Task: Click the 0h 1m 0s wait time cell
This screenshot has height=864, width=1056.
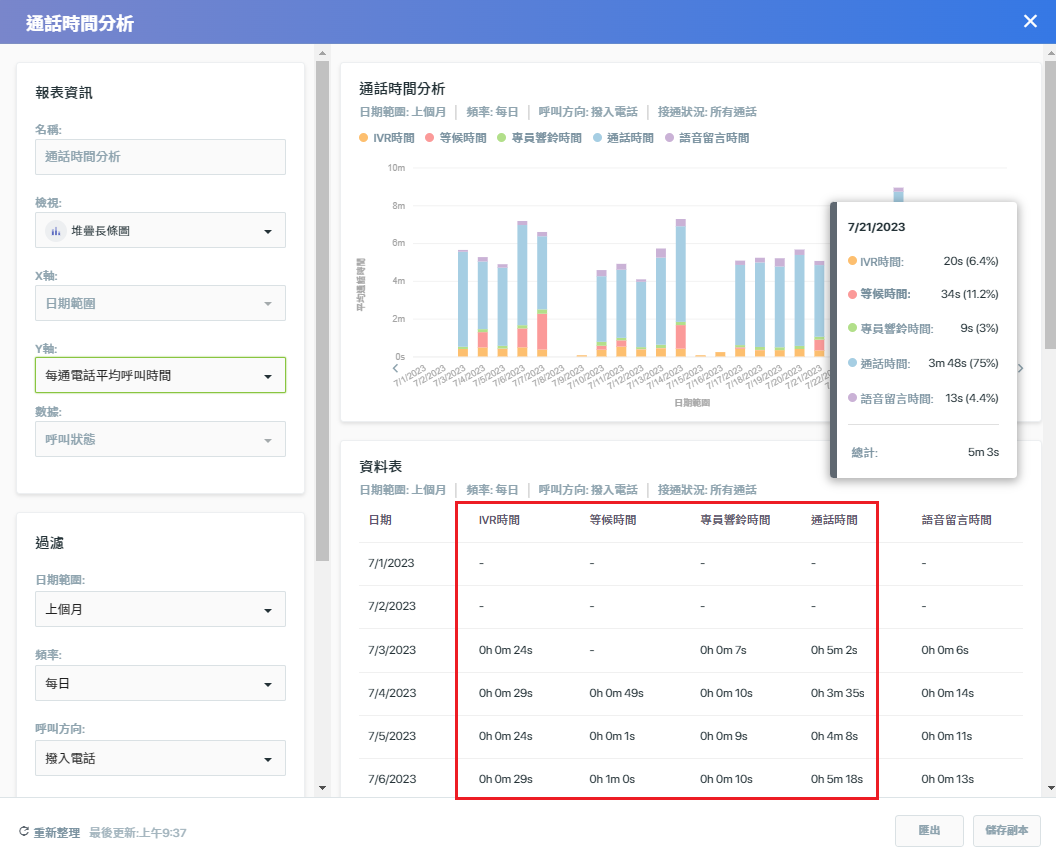Action: coord(612,779)
